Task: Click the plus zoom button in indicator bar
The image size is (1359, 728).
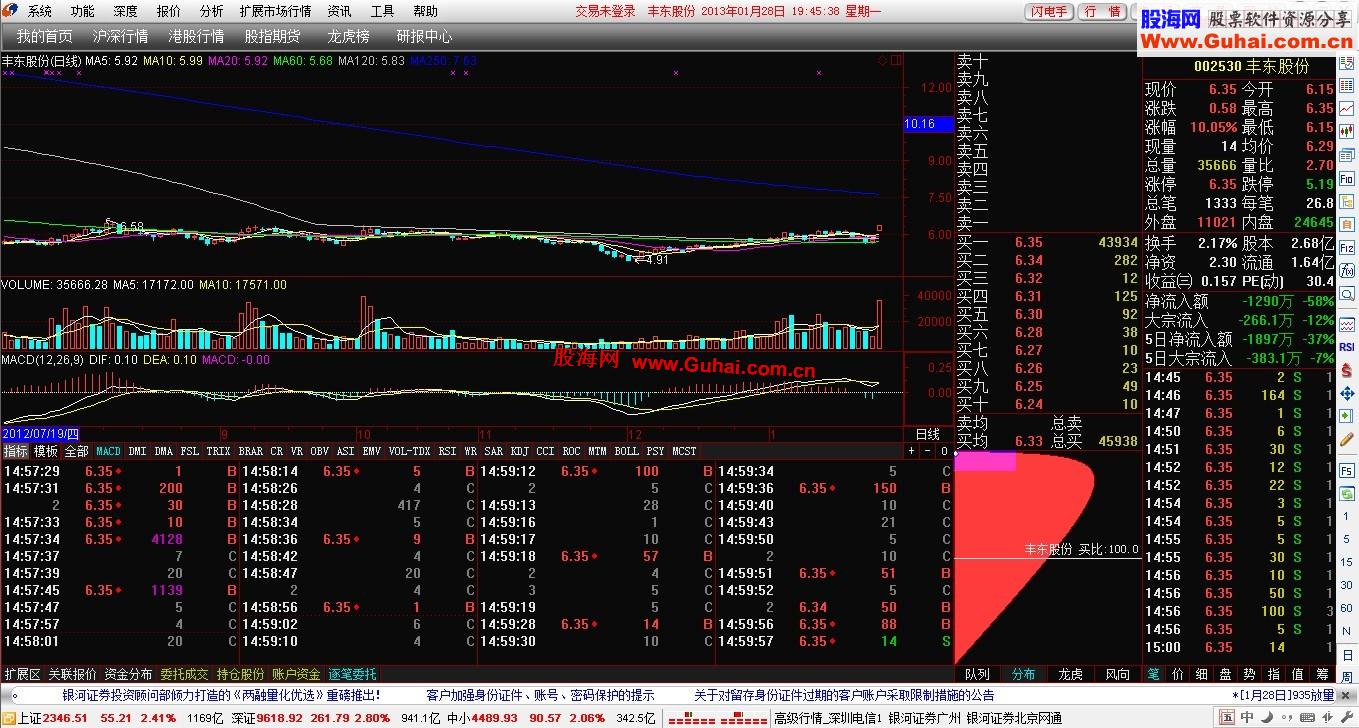Action: point(911,452)
